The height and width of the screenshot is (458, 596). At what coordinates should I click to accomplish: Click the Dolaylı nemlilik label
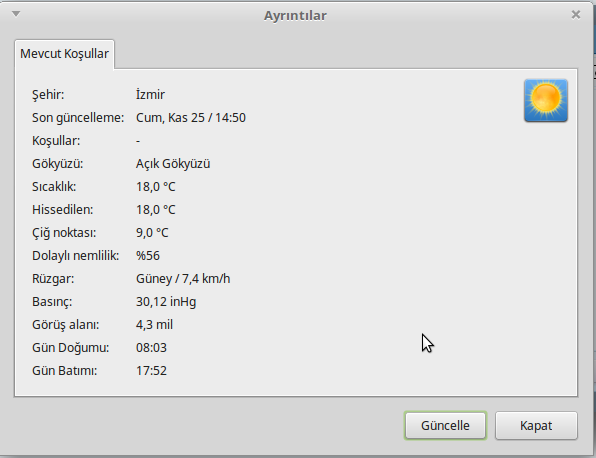(x=75, y=256)
